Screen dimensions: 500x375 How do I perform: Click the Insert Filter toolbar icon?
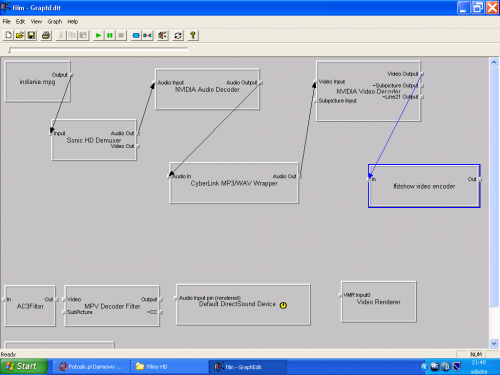pos(136,35)
